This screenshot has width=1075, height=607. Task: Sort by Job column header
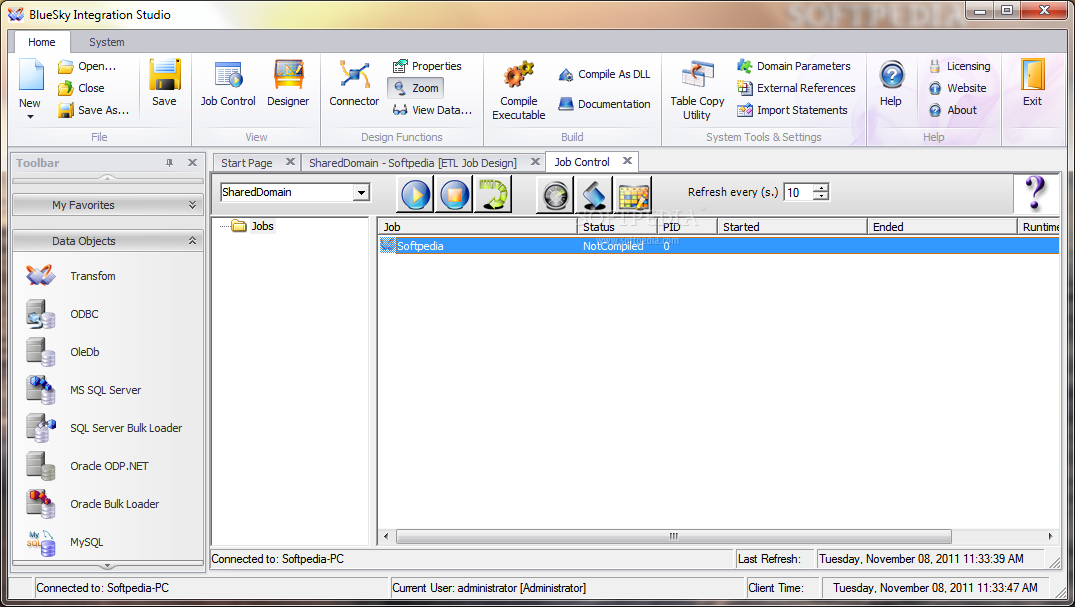(477, 227)
